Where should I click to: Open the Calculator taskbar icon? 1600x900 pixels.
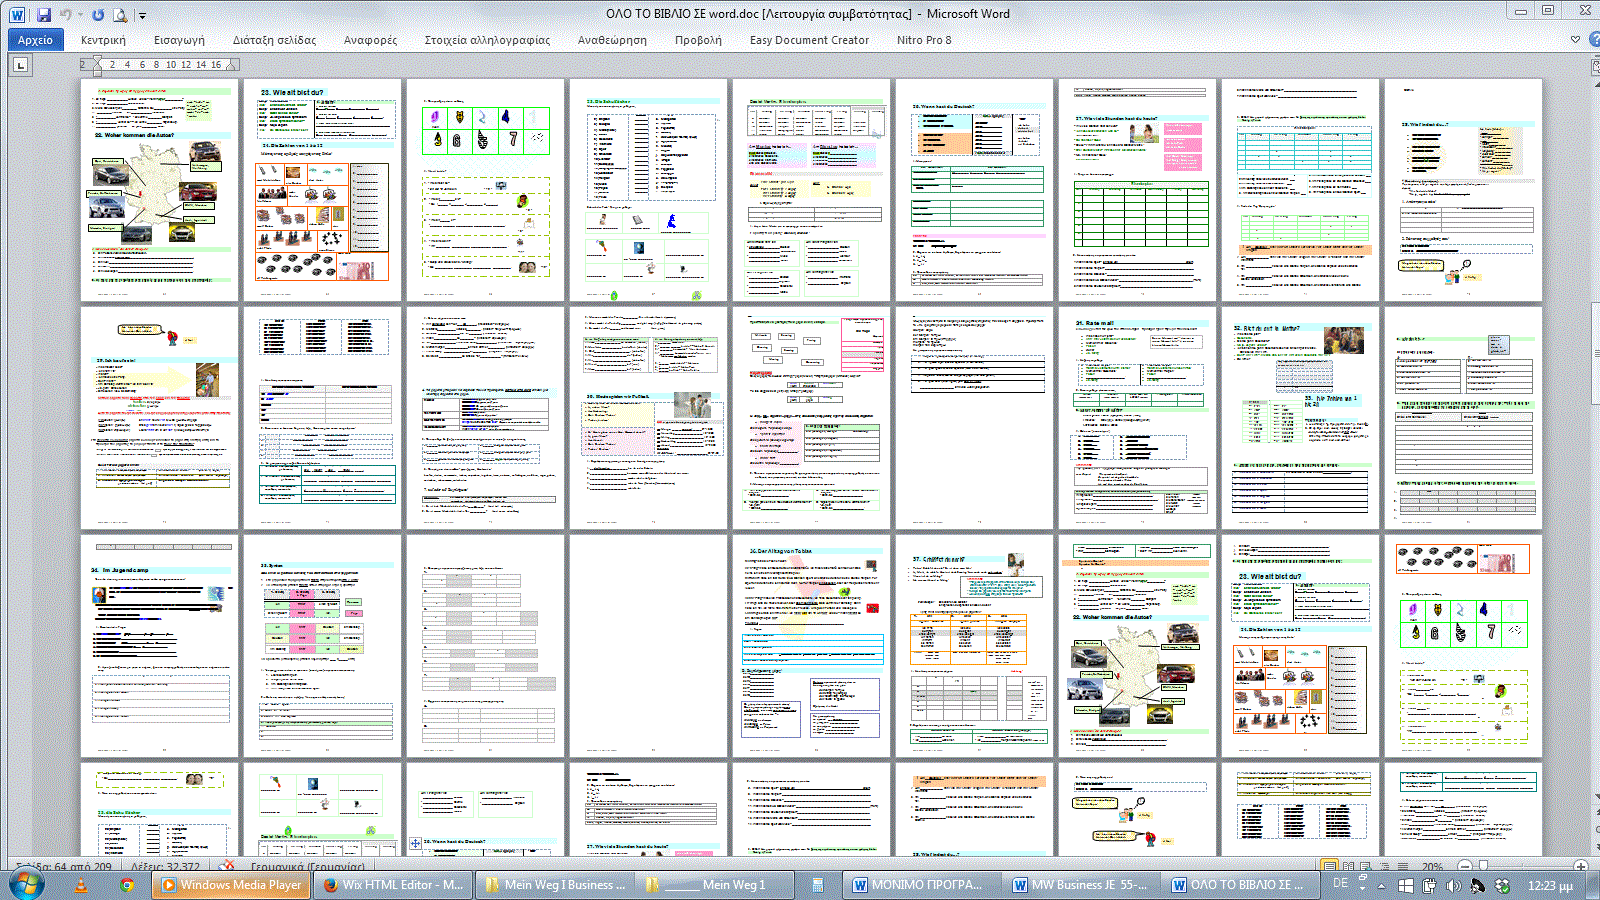click(817, 885)
